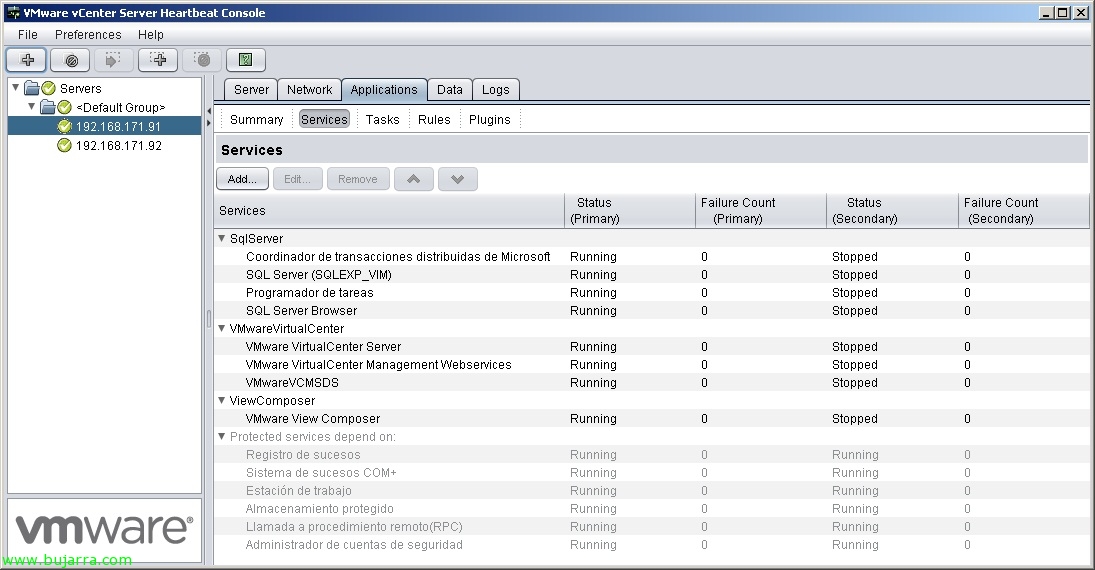Click the move up arrow button
The height and width of the screenshot is (570, 1095).
[414, 179]
